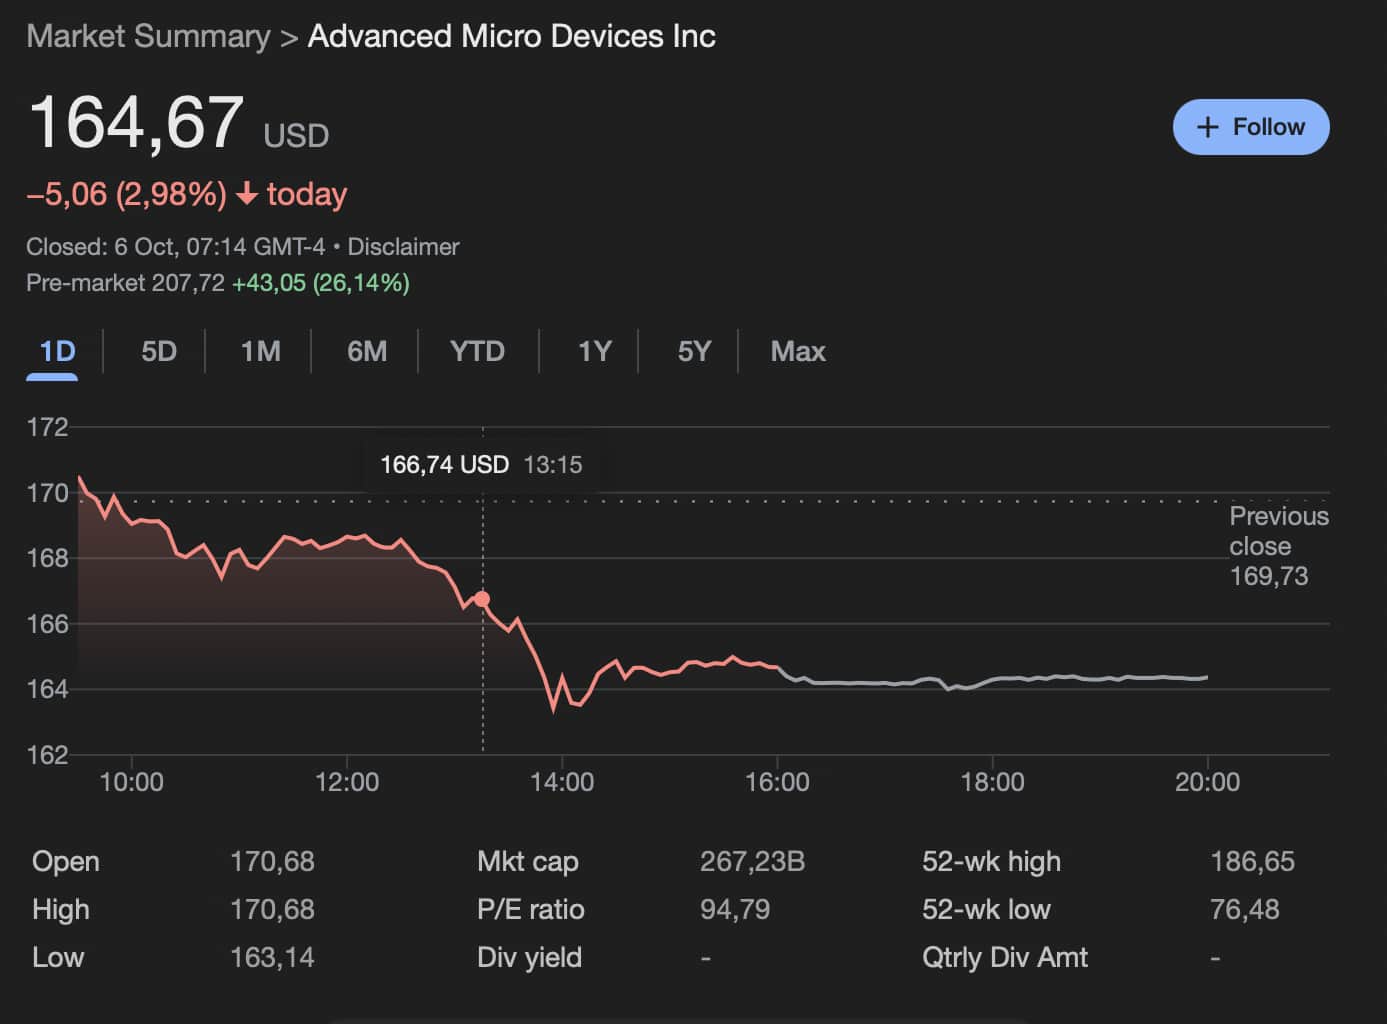Click the grey after-hours line near 18:00

click(x=992, y=682)
